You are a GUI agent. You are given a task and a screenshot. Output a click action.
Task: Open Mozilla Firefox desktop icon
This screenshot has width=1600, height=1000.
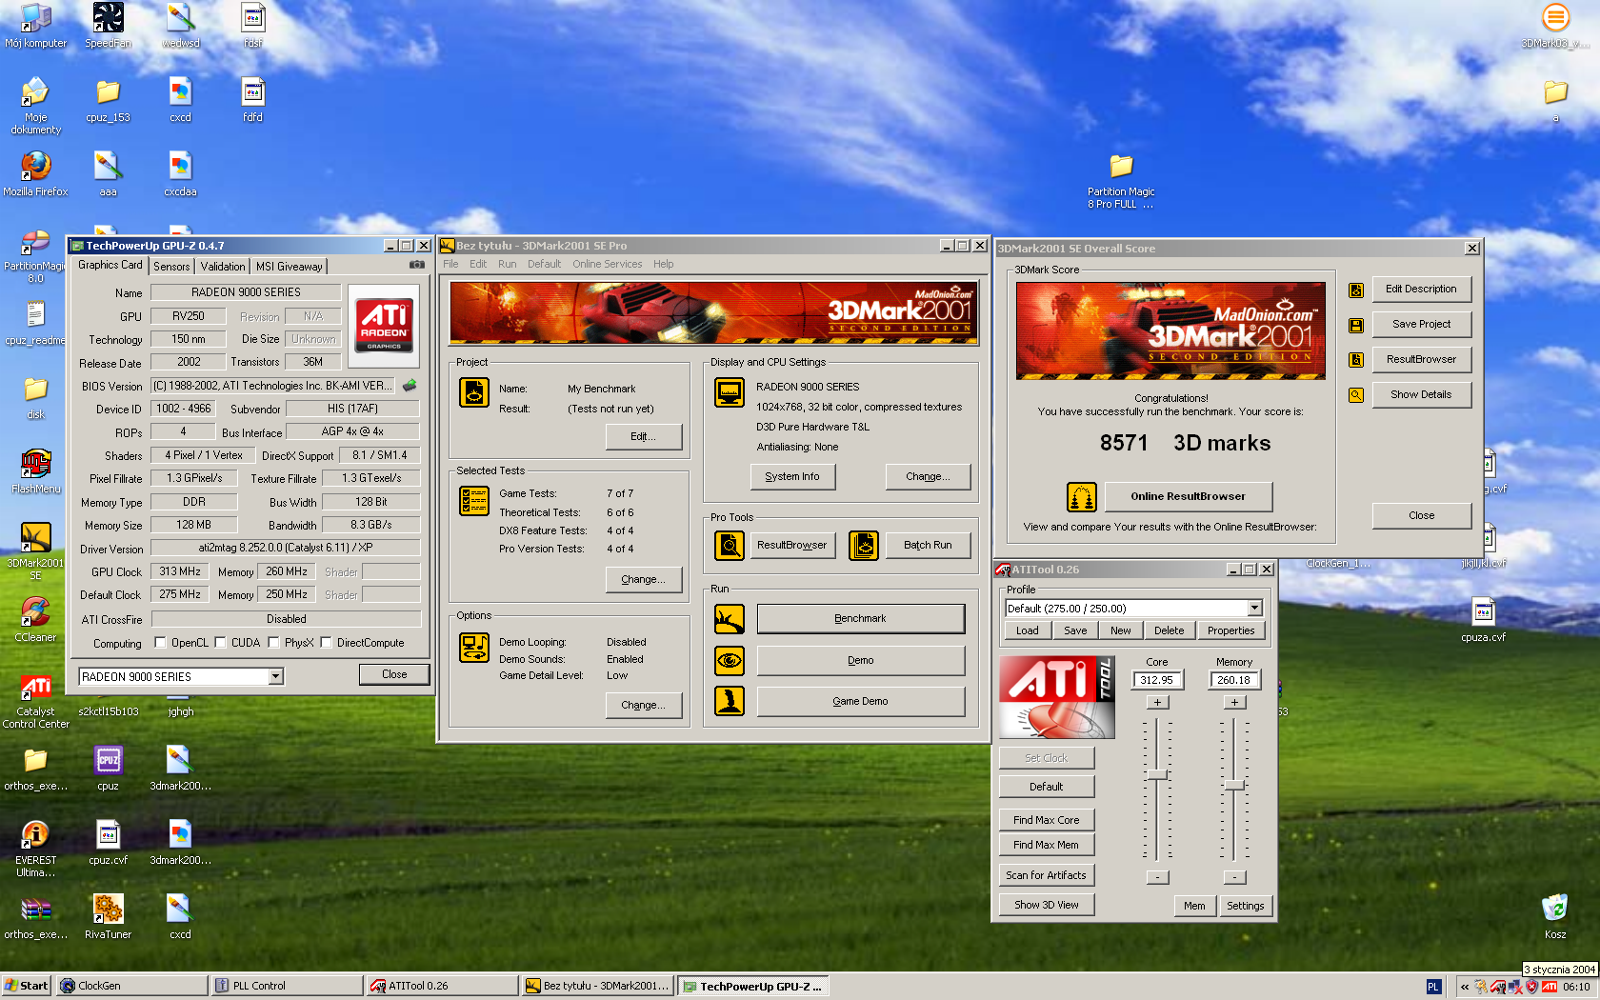[36, 173]
